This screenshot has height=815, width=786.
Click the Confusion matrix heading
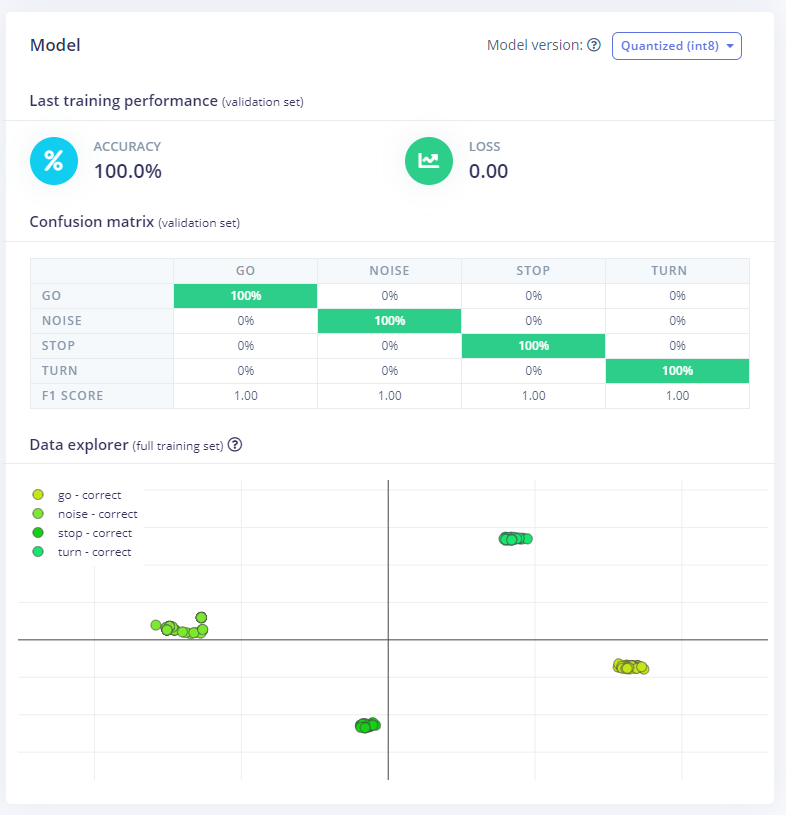pyautogui.click(x=135, y=222)
